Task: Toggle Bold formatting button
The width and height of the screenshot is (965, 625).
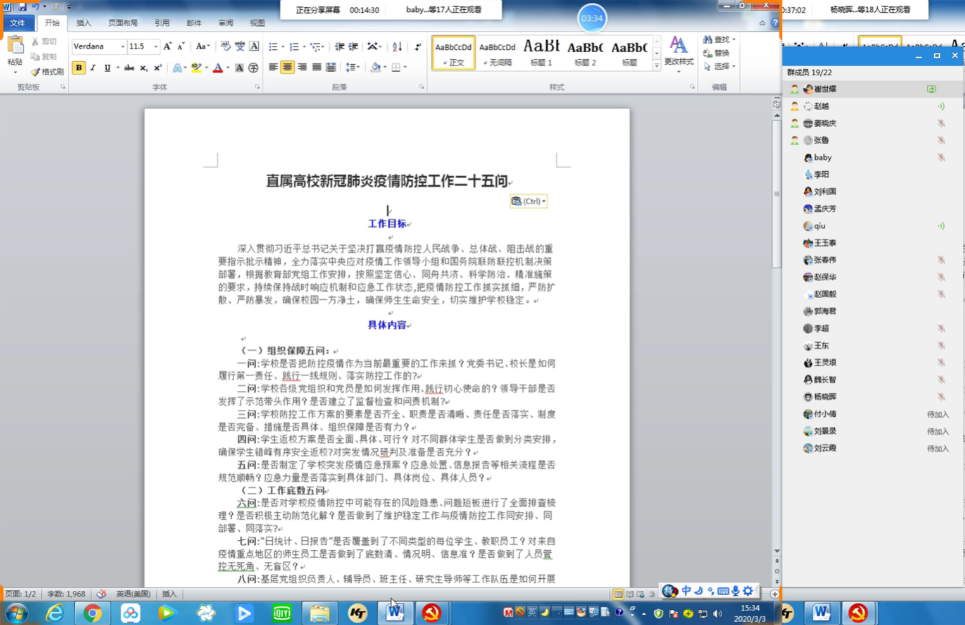Action: (79, 68)
